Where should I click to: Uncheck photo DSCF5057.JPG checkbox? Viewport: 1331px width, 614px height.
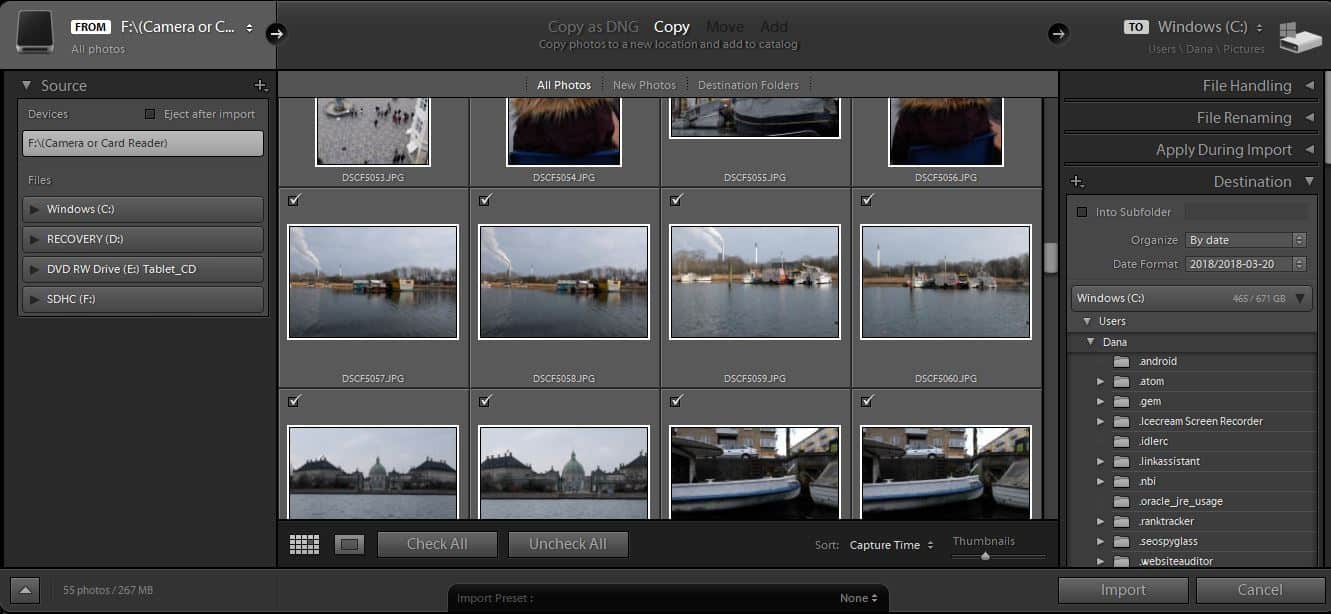(x=294, y=200)
